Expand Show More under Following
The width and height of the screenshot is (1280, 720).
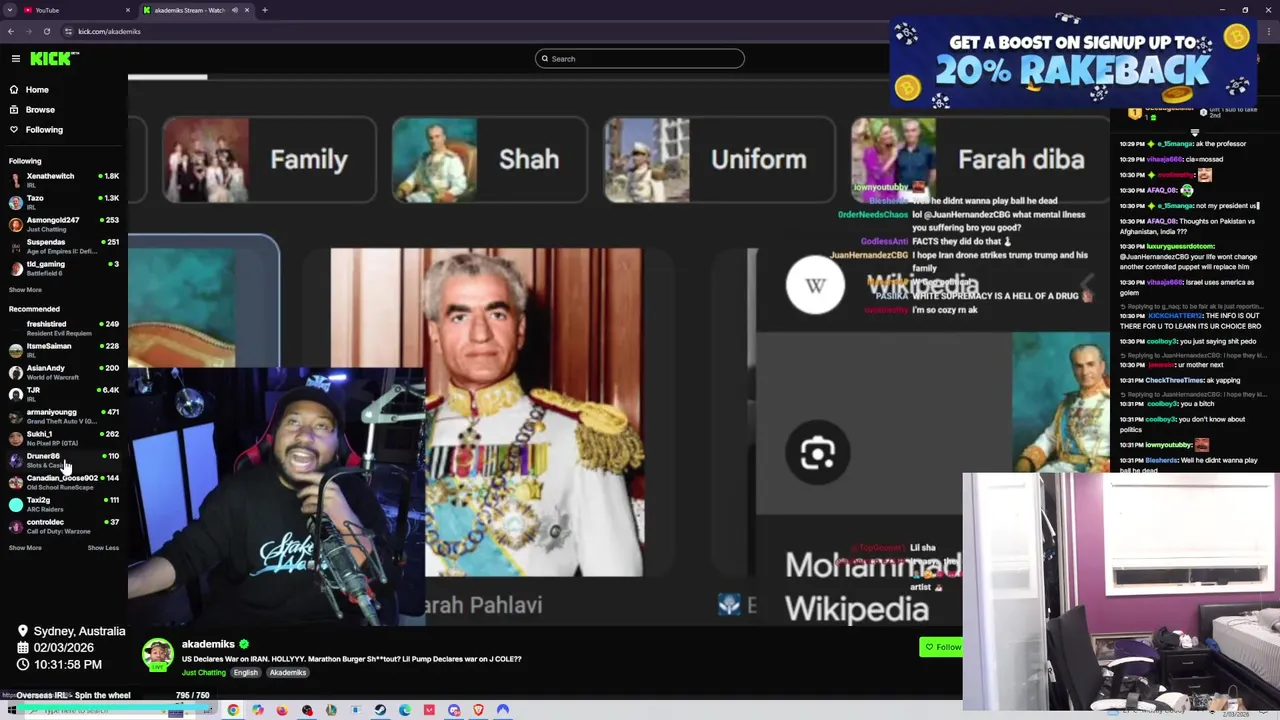25,289
